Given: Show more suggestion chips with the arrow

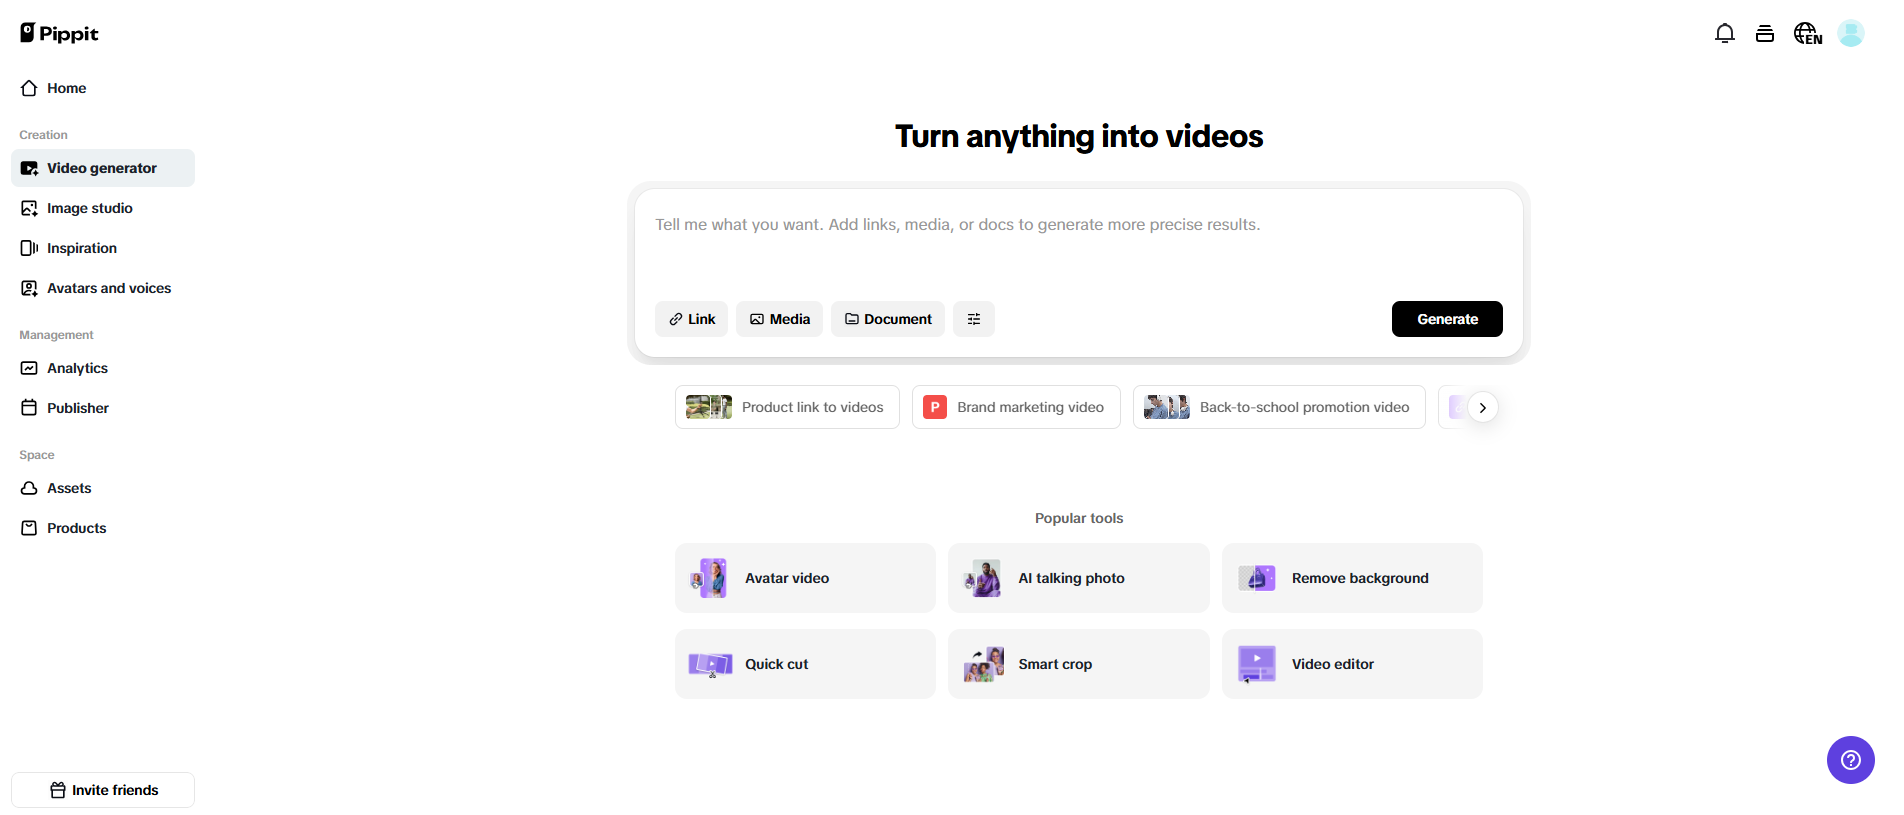Looking at the screenshot, I should 1482,408.
